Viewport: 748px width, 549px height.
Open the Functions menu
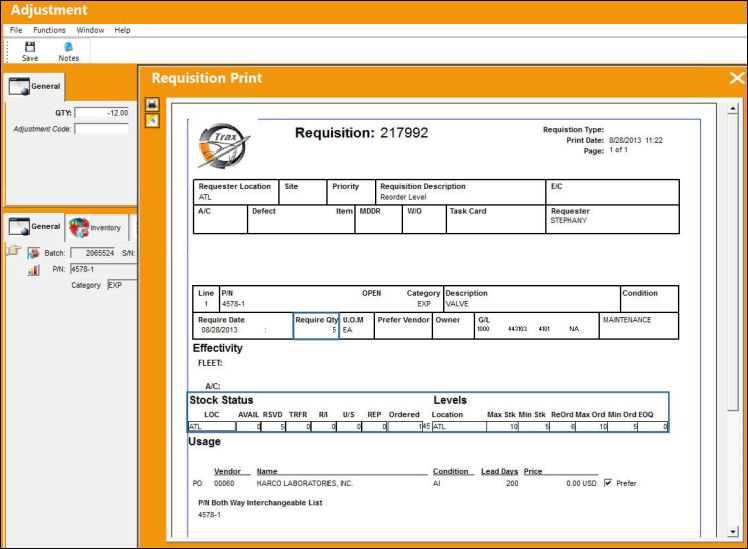pyautogui.click(x=50, y=30)
